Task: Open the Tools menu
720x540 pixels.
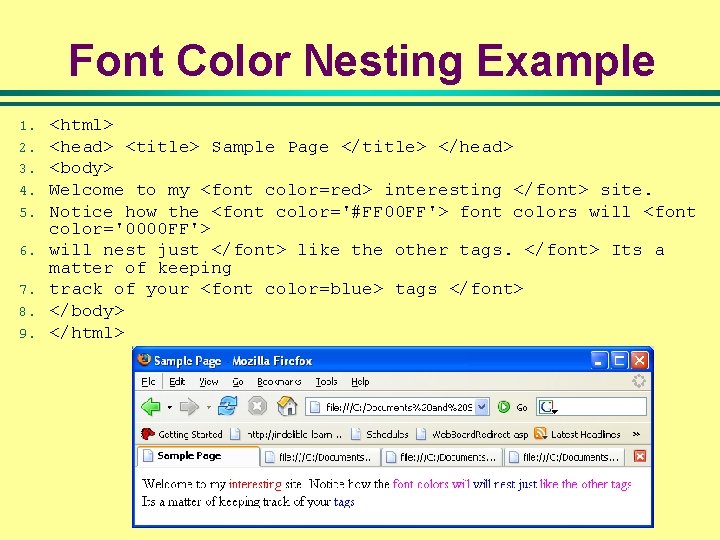Action: 326,382
